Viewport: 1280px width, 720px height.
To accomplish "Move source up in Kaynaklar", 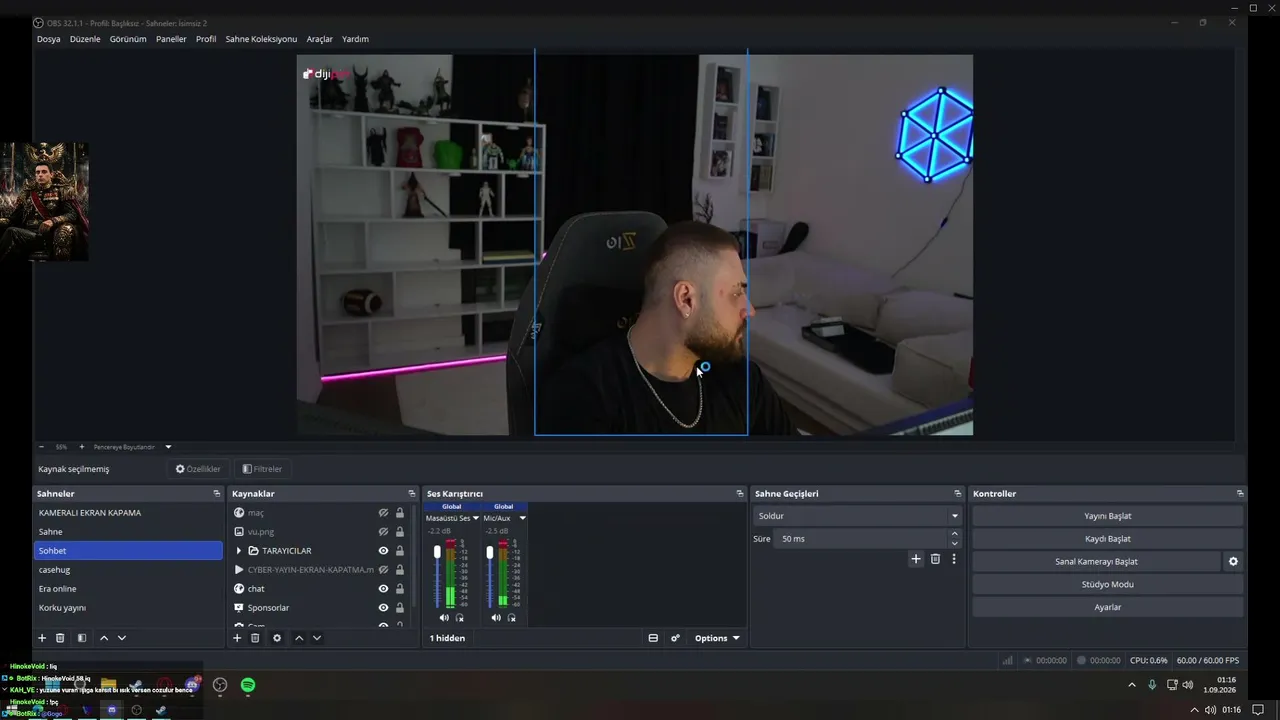I will tap(299, 638).
